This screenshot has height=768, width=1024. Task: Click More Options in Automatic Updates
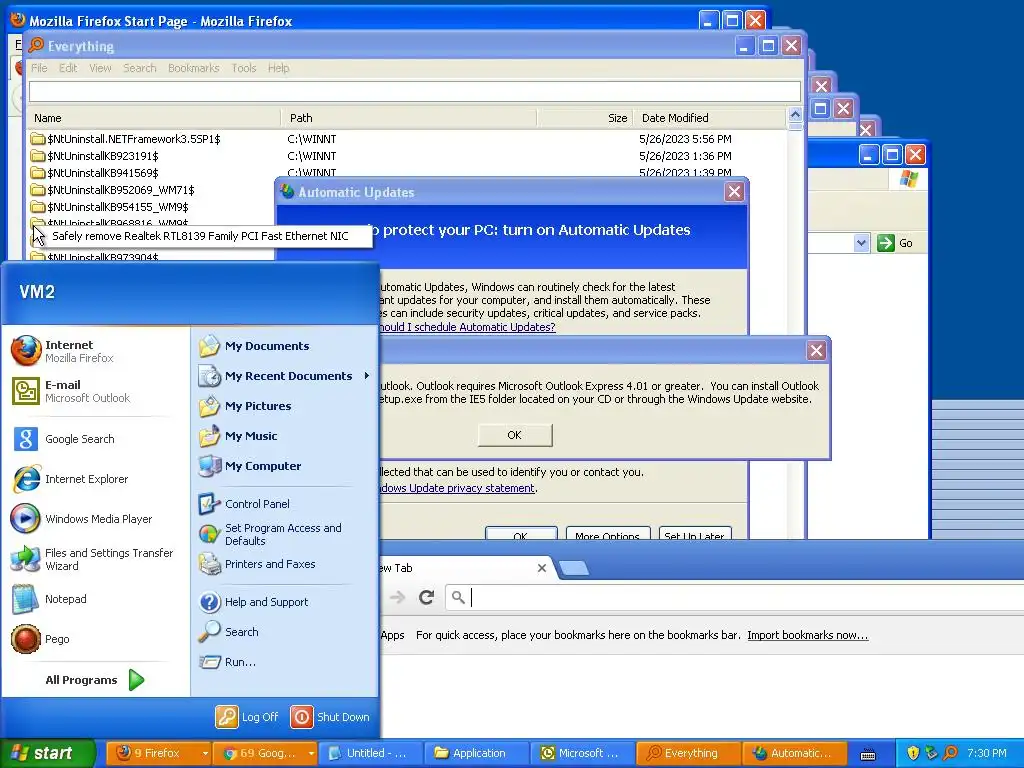click(607, 534)
